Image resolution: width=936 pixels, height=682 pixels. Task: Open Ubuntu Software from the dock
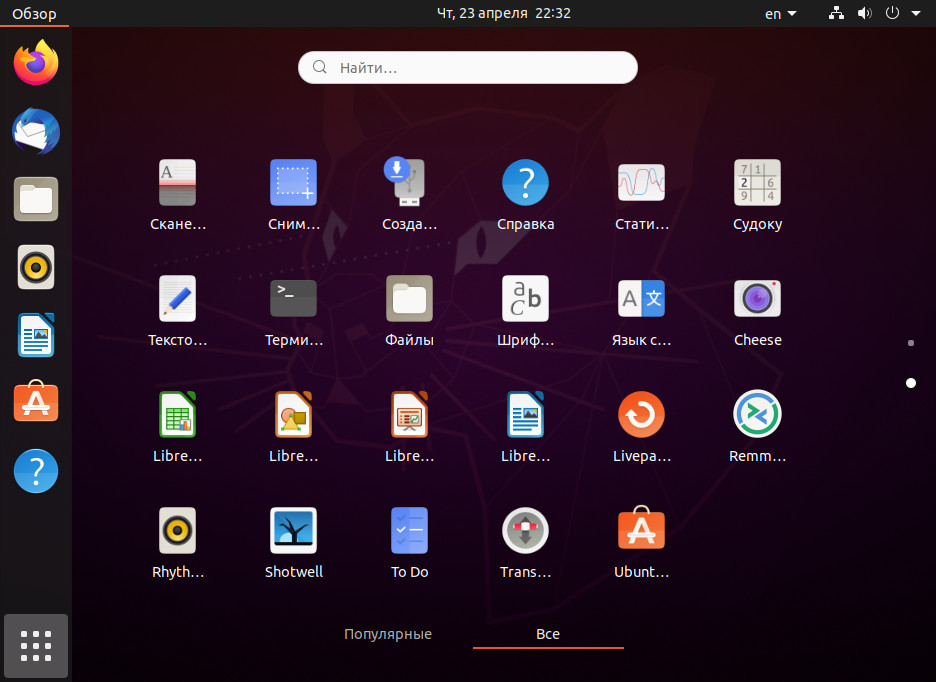tap(36, 401)
